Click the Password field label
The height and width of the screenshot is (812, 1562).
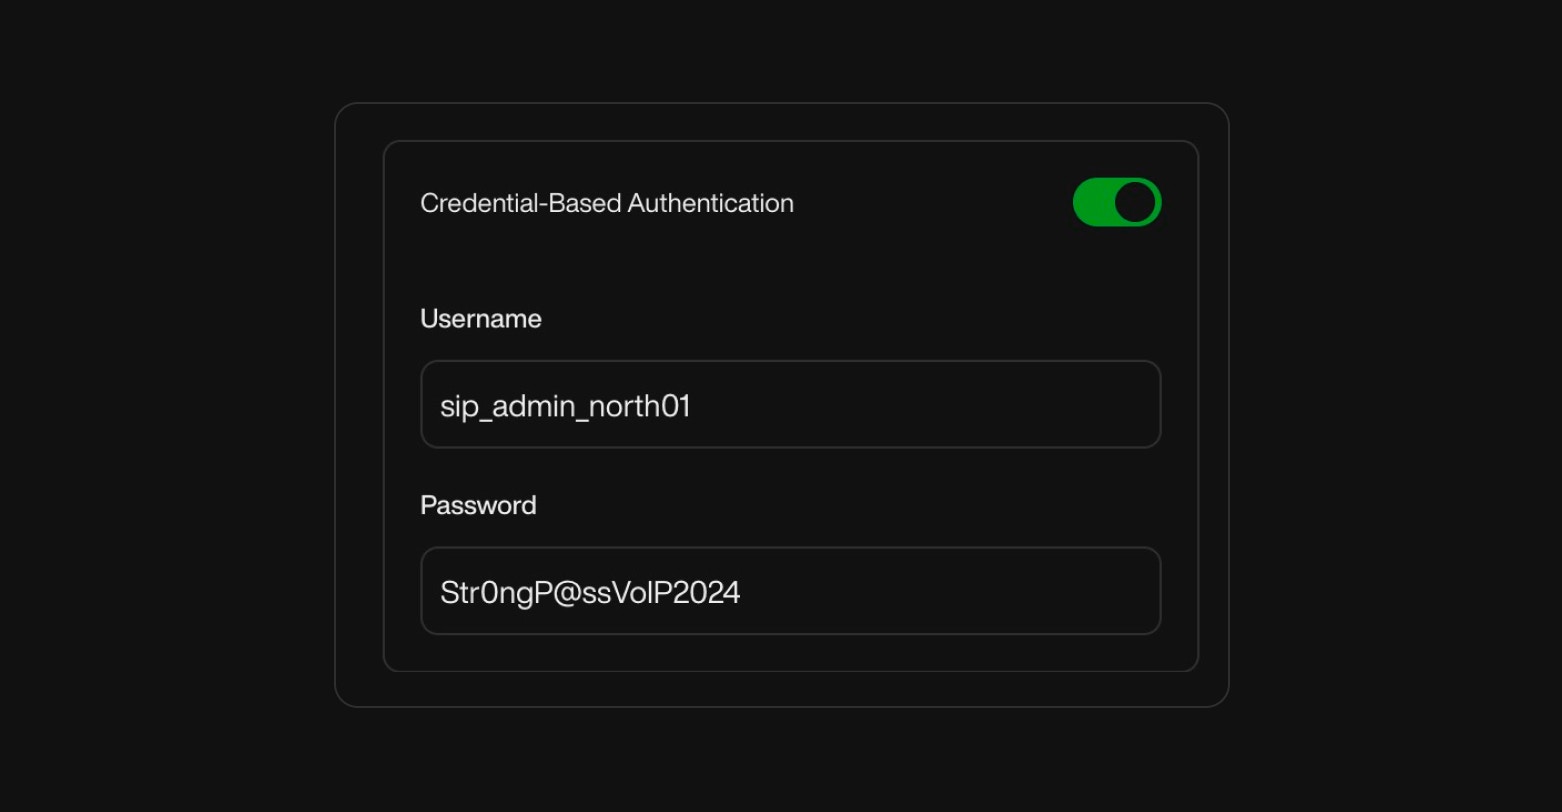[478, 505]
